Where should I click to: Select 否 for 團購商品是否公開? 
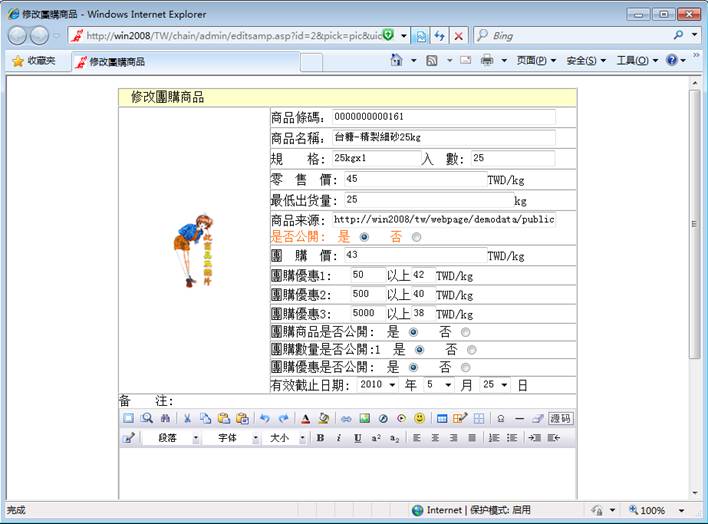[466, 331]
